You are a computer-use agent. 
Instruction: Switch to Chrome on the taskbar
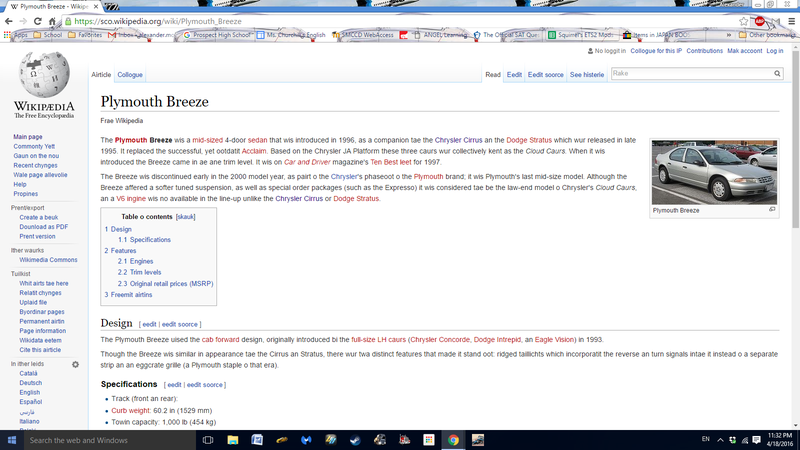pos(453,440)
